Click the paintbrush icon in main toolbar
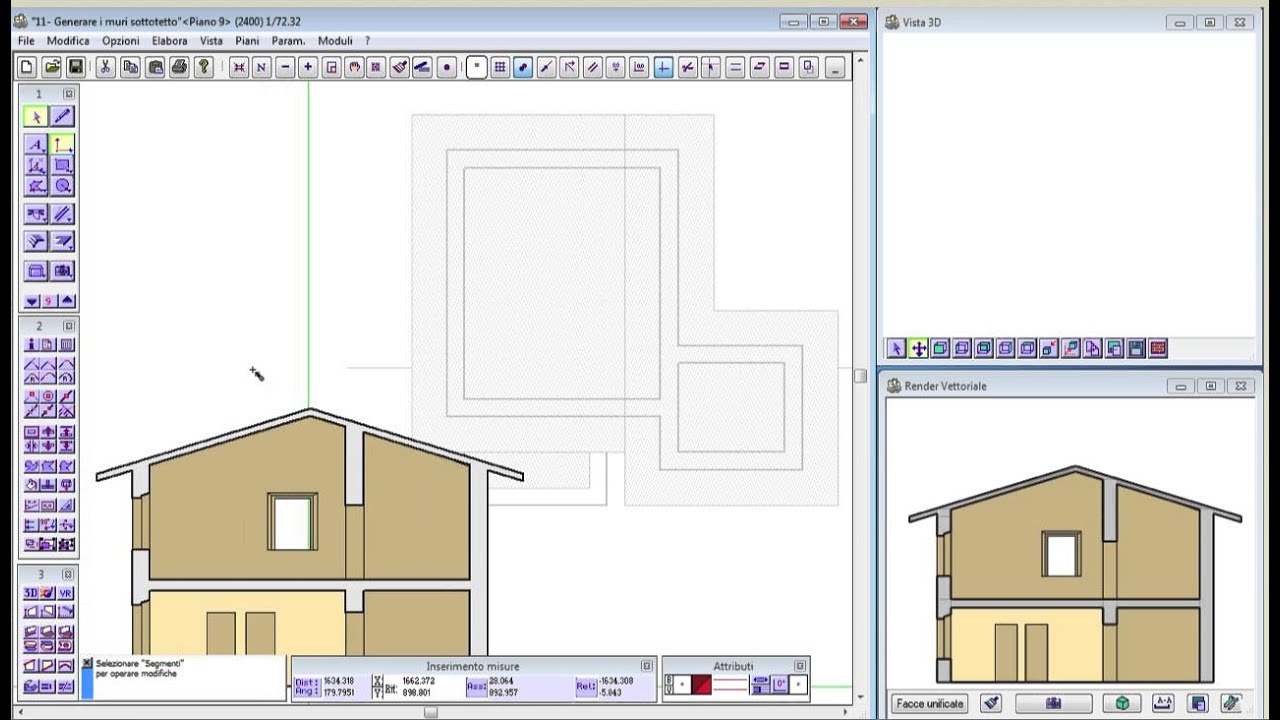The image size is (1280, 720). click(x=400, y=67)
